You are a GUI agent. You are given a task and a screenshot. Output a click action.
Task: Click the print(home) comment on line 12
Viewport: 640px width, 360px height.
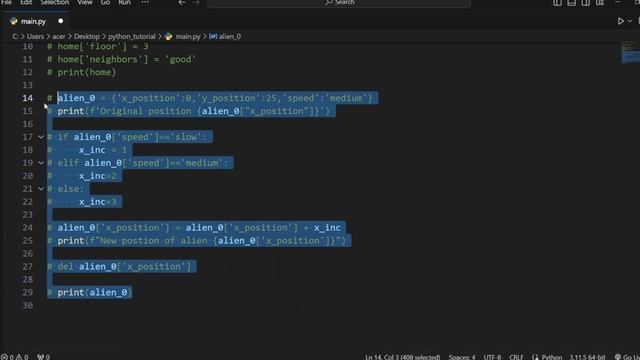point(82,72)
